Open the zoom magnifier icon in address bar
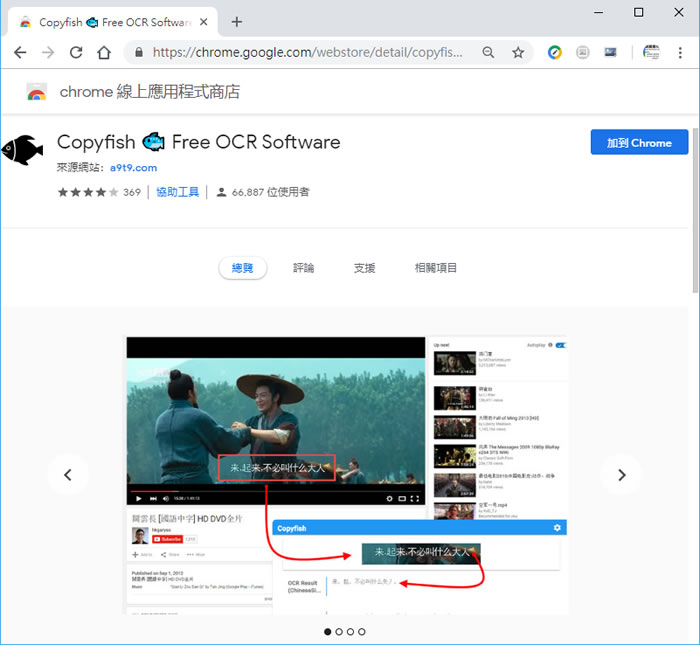The image size is (700, 646). (x=488, y=53)
